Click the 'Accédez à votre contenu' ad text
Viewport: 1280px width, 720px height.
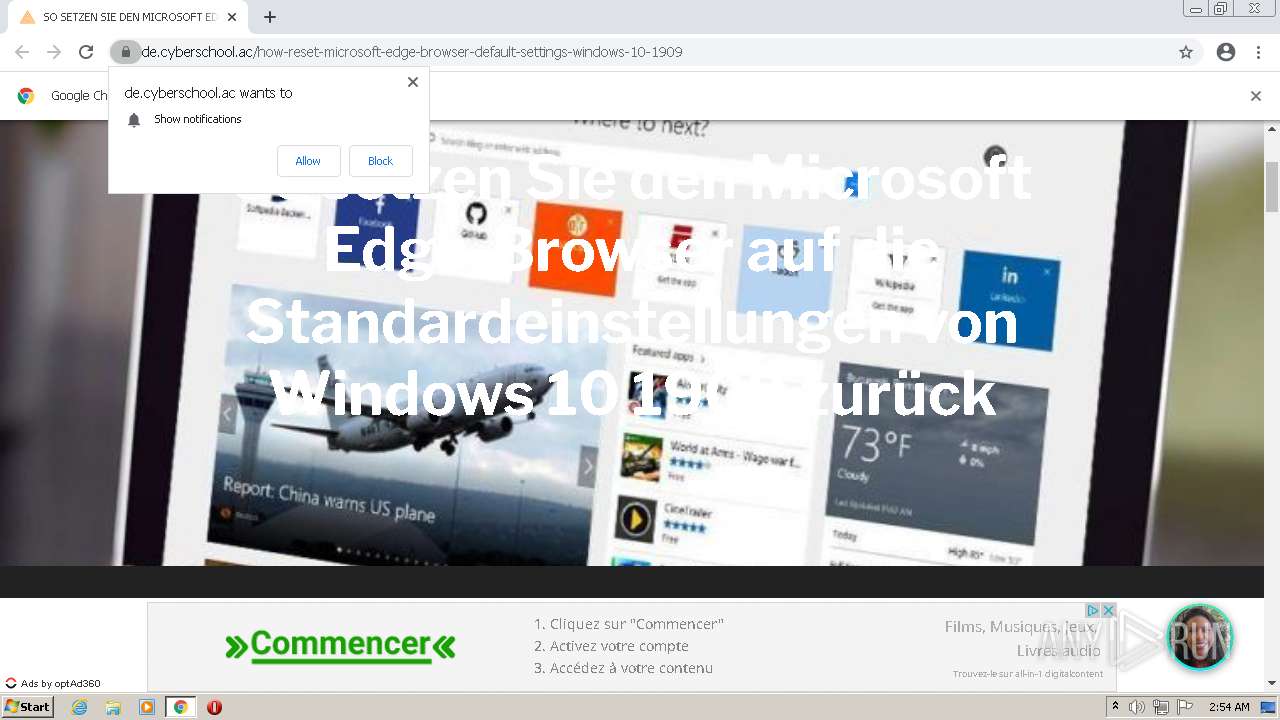(x=623, y=668)
